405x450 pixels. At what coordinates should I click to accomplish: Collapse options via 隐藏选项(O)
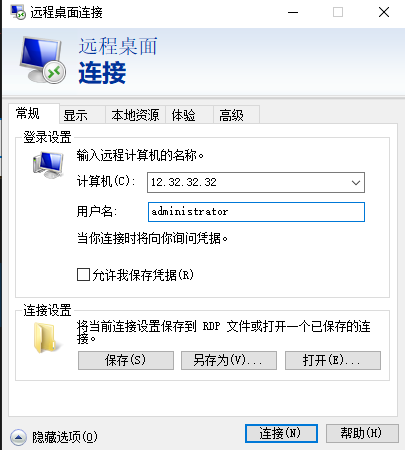click(65, 437)
